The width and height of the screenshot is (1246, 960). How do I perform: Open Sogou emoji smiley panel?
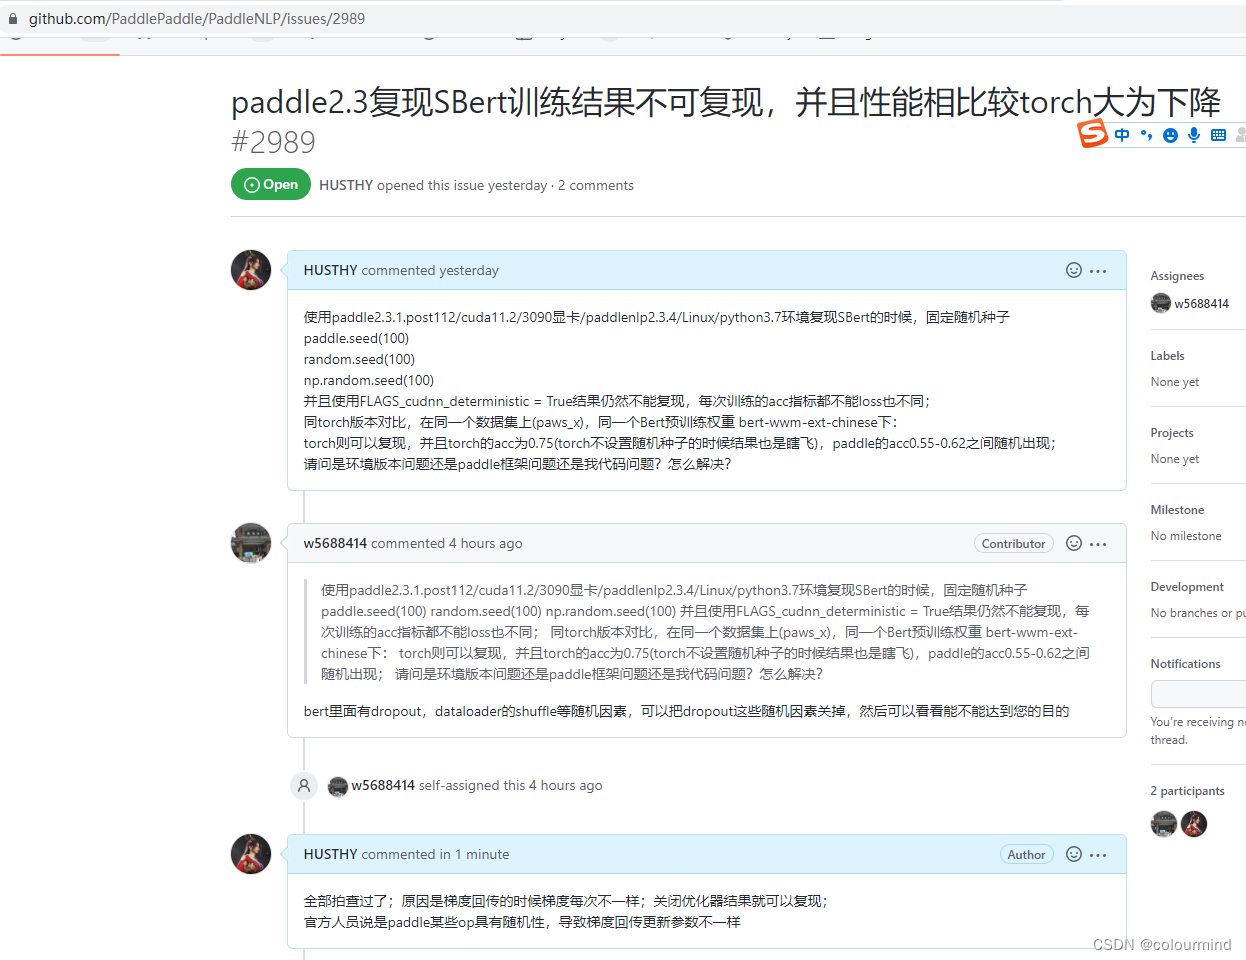tap(1170, 135)
